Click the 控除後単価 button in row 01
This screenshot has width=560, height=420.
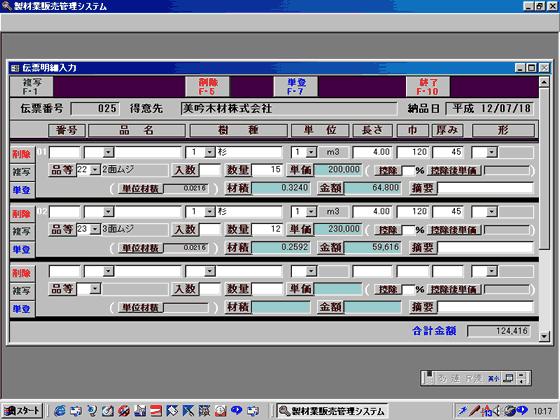[454, 170]
